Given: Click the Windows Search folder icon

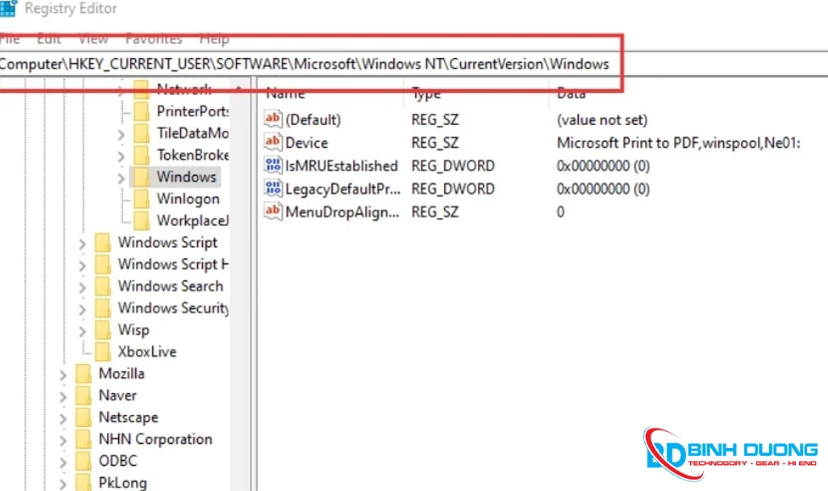Looking at the screenshot, I should tap(102, 286).
